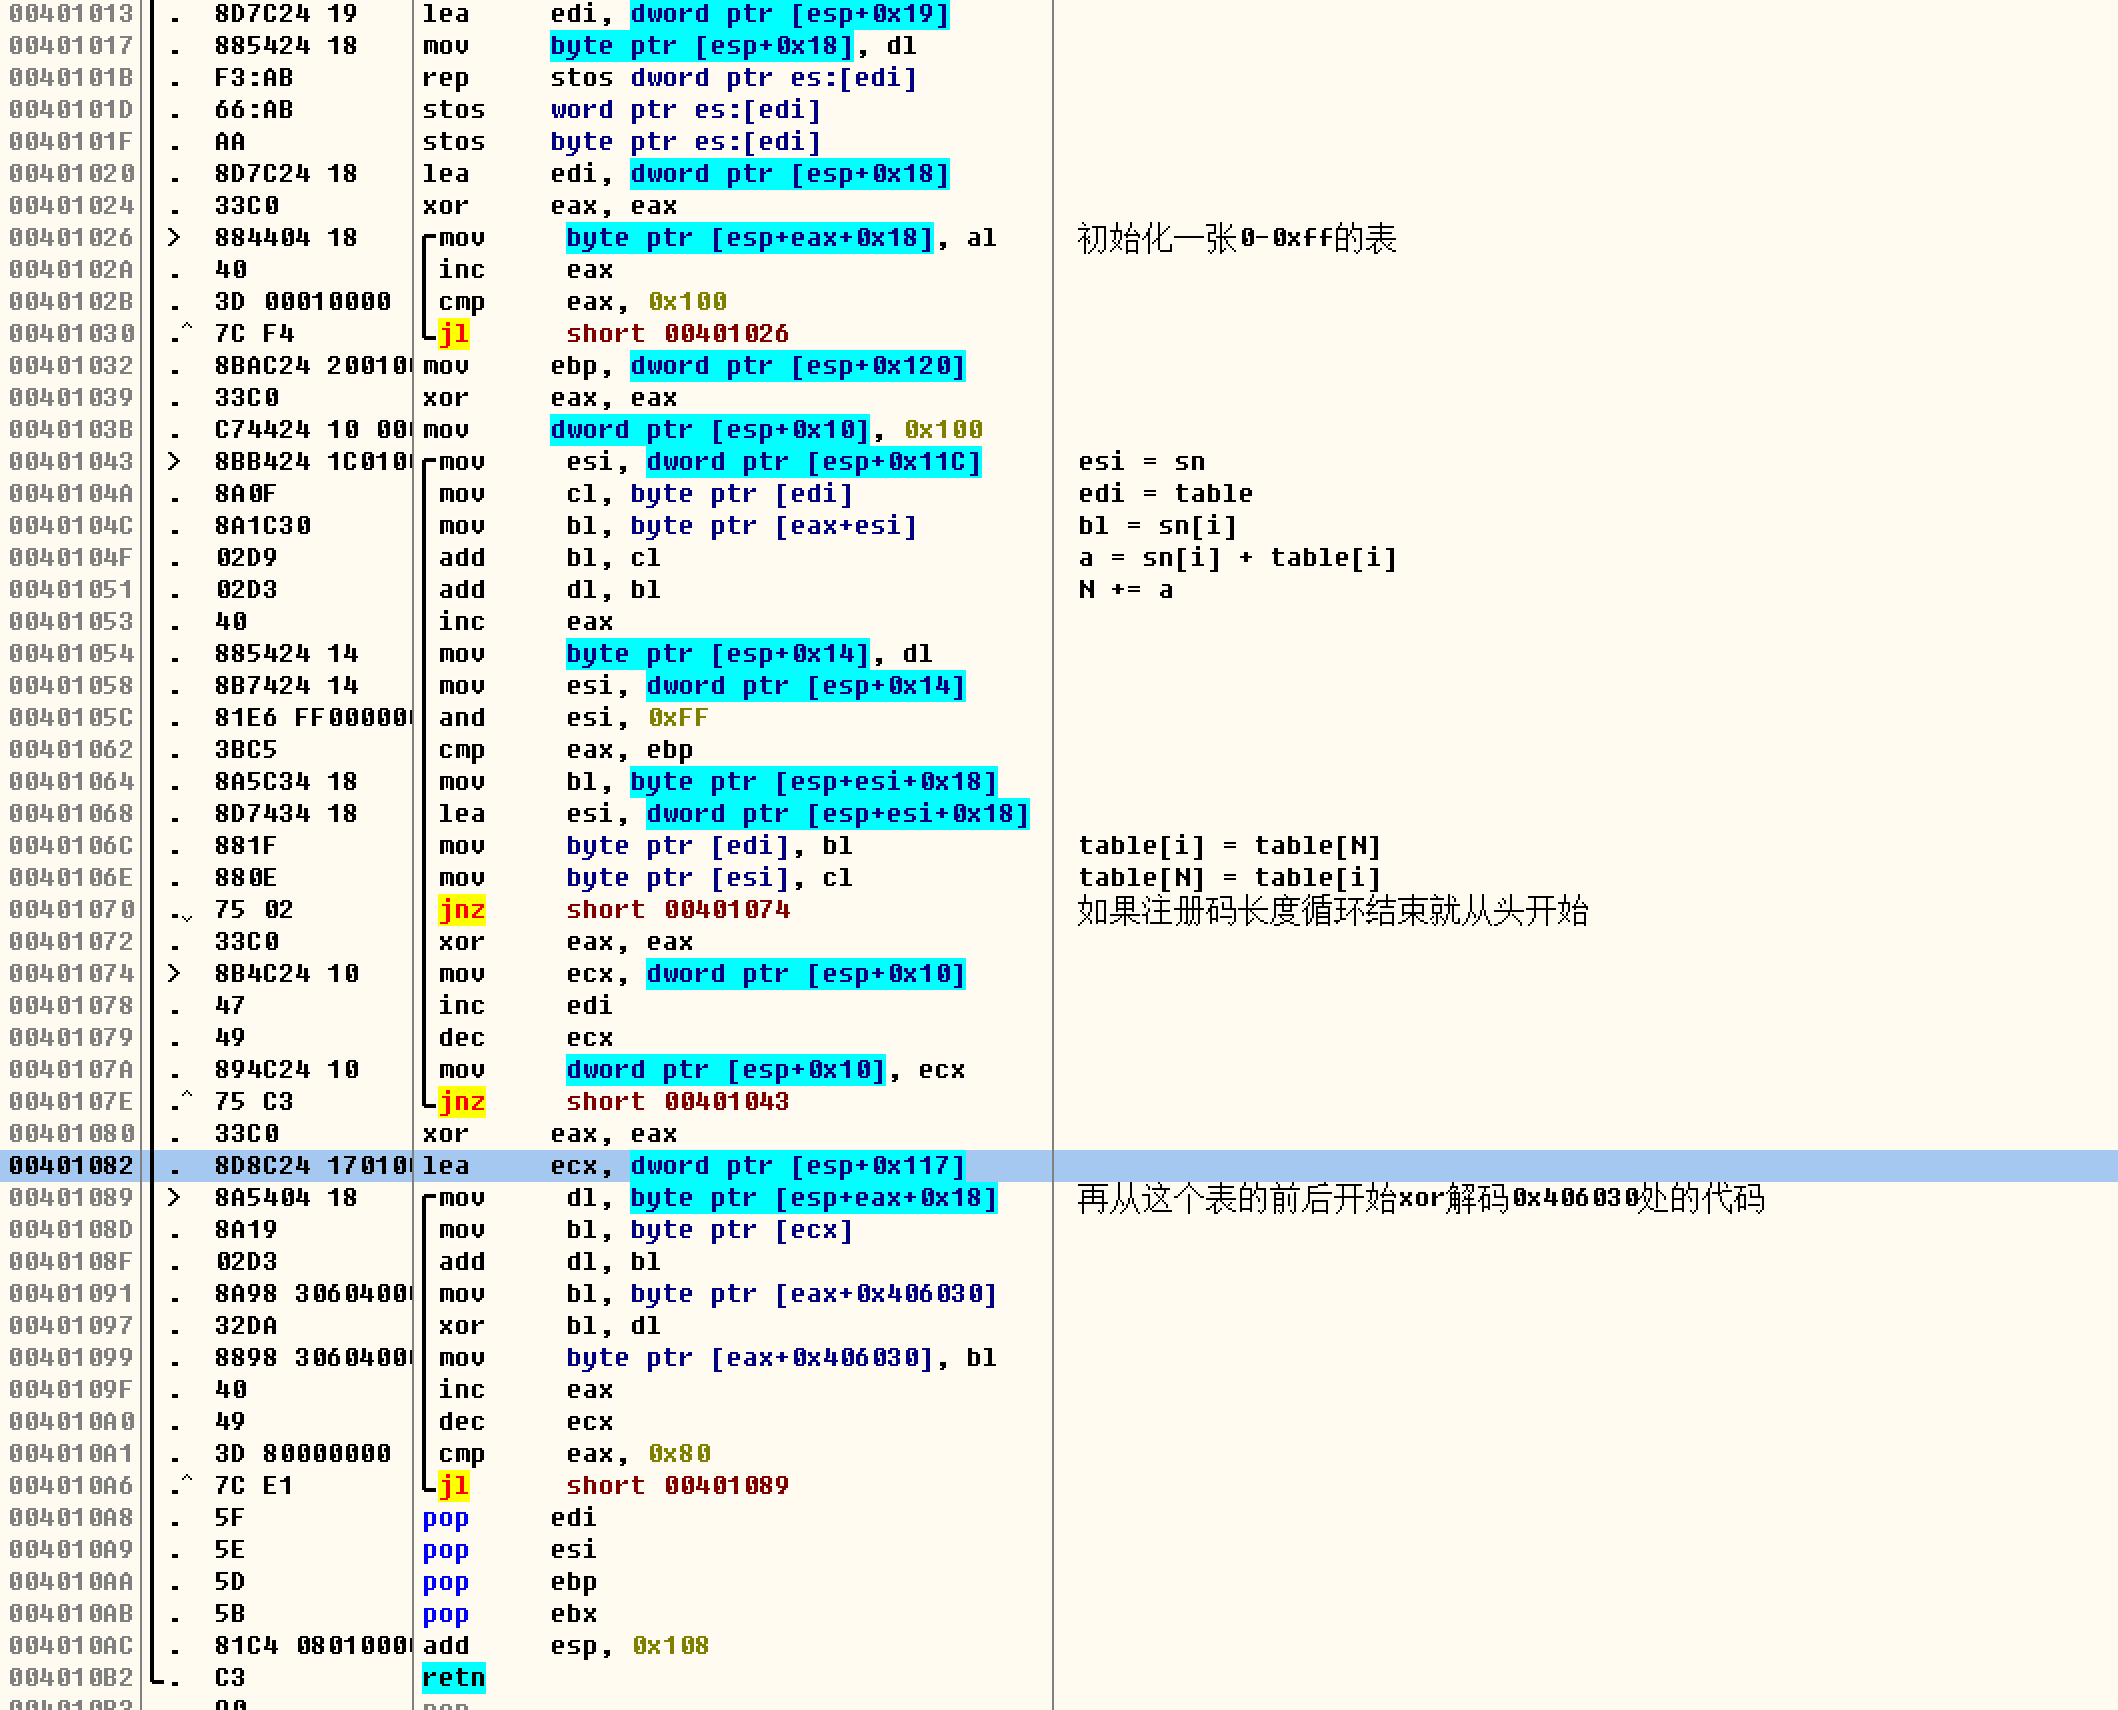This screenshot has width=2118, height=1710.
Task: Click the jnz short 00401043 instruction
Action: [461, 1101]
